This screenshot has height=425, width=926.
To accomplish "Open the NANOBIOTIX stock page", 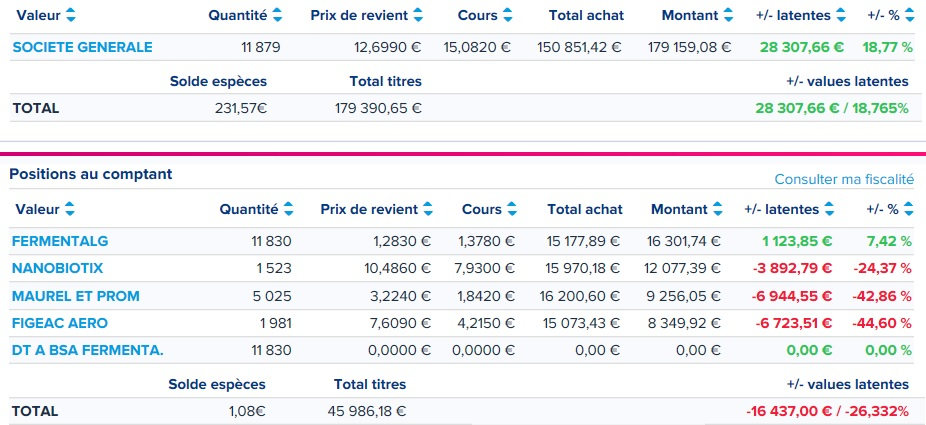I will point(57,268).
